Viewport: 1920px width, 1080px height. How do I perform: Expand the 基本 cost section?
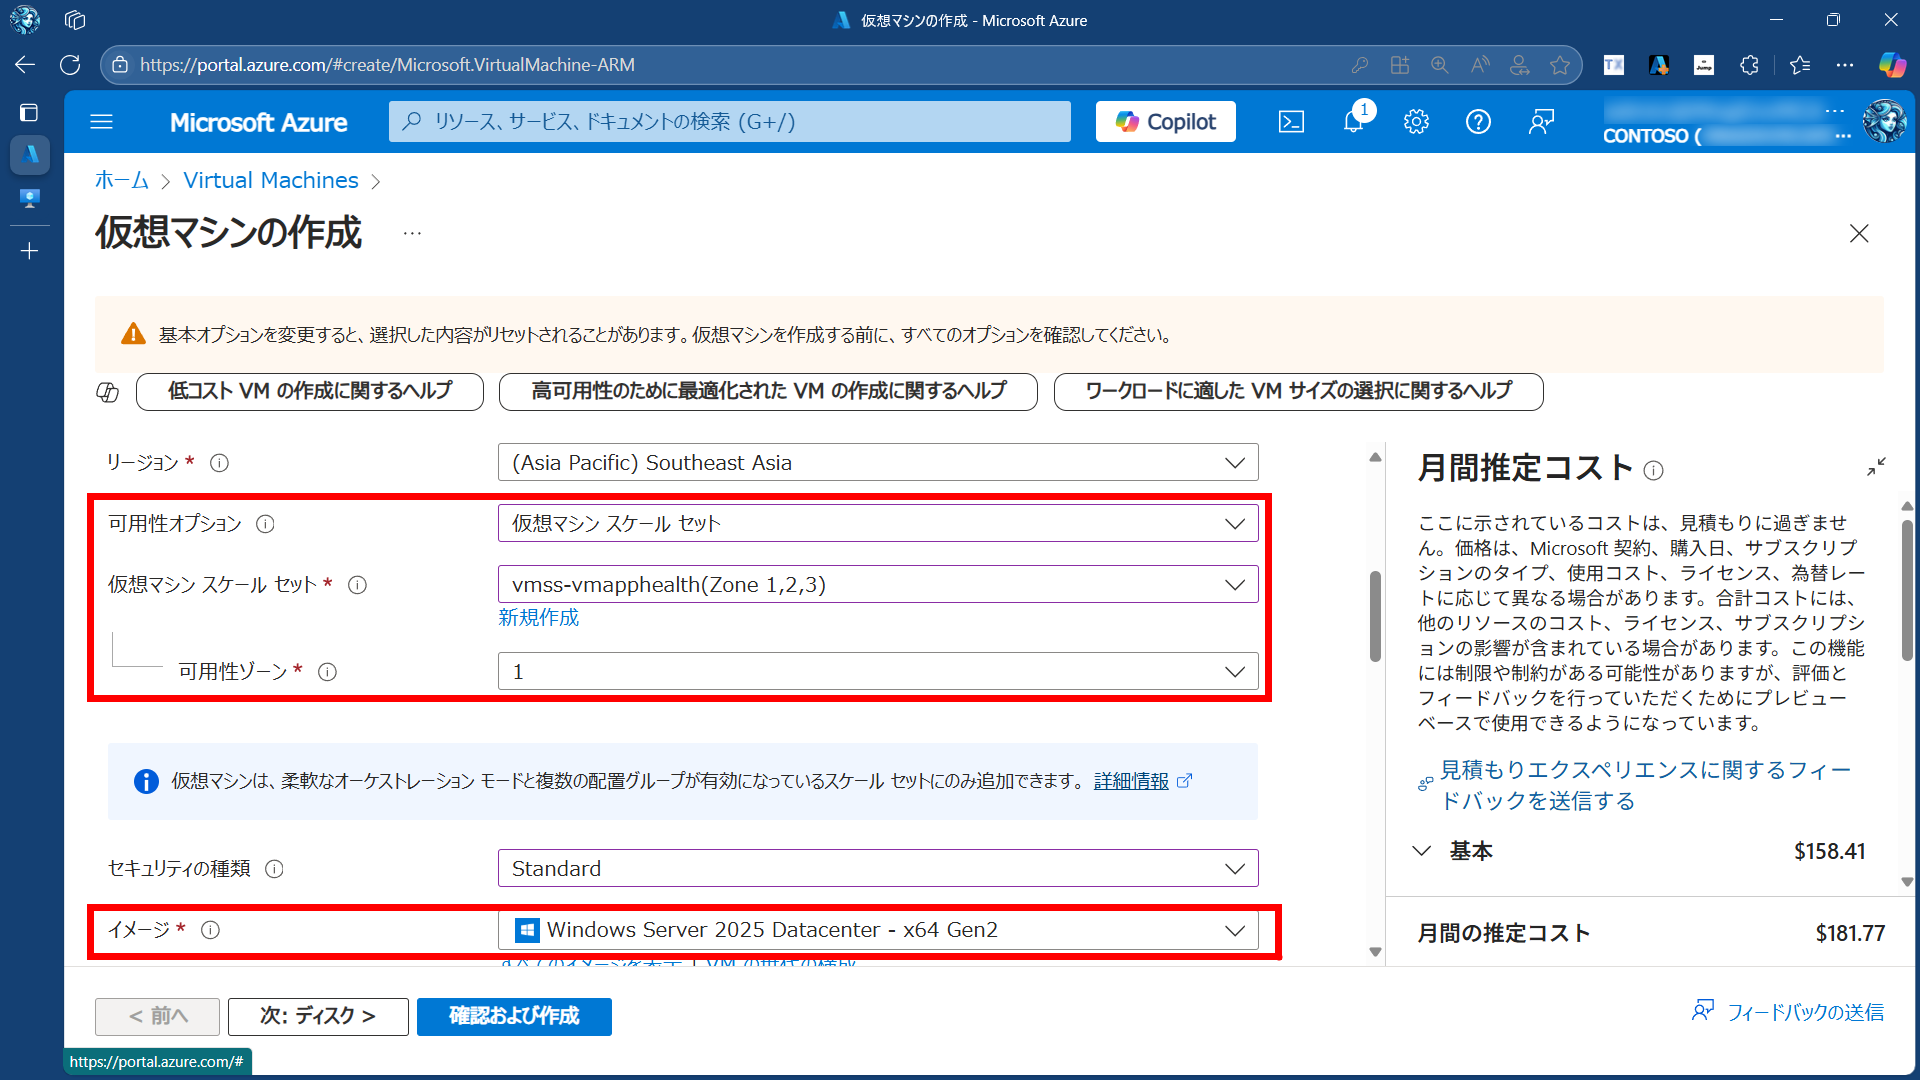1422,851
